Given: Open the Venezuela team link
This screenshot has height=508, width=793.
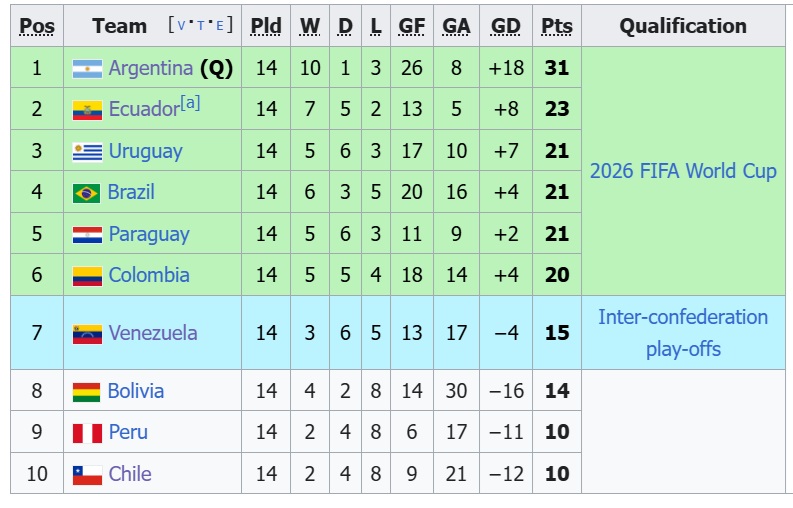Looking at the screenshot, I should coord(153,333).
